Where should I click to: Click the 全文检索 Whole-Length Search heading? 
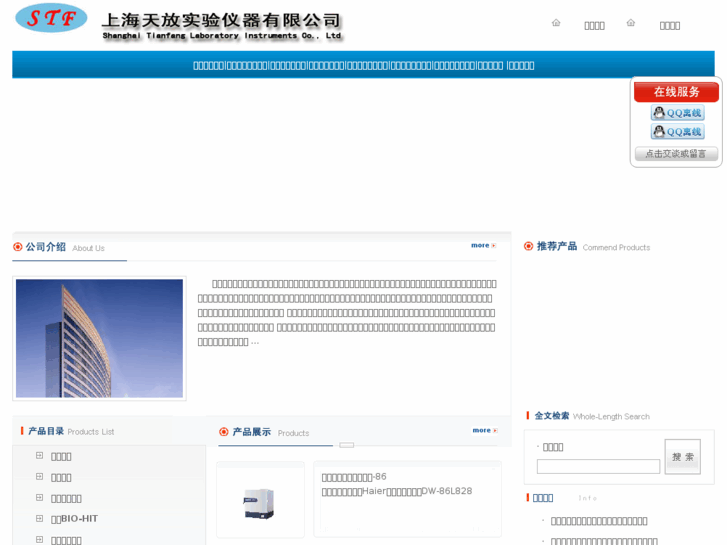tap(592, 416)
